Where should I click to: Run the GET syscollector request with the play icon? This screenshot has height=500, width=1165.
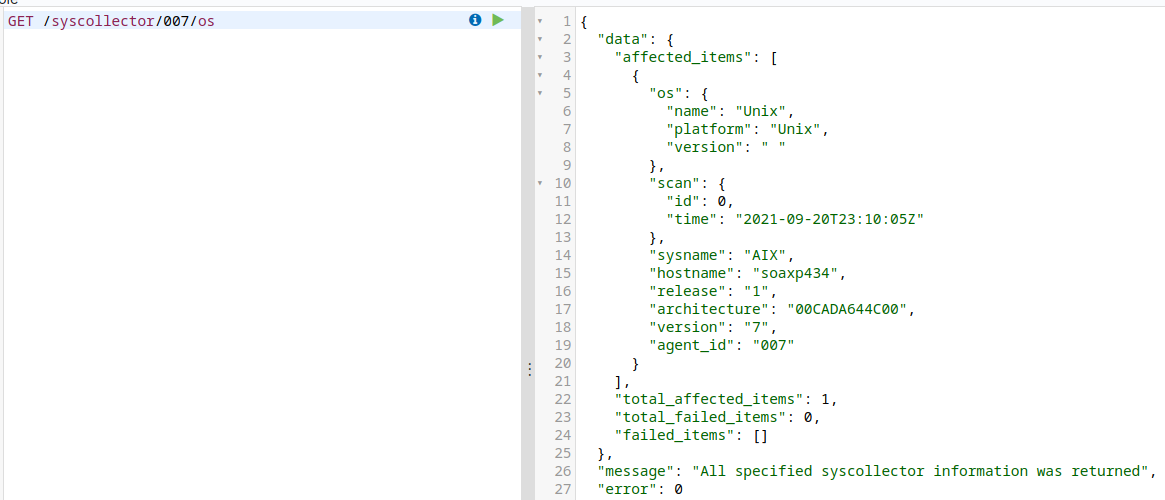498,20
